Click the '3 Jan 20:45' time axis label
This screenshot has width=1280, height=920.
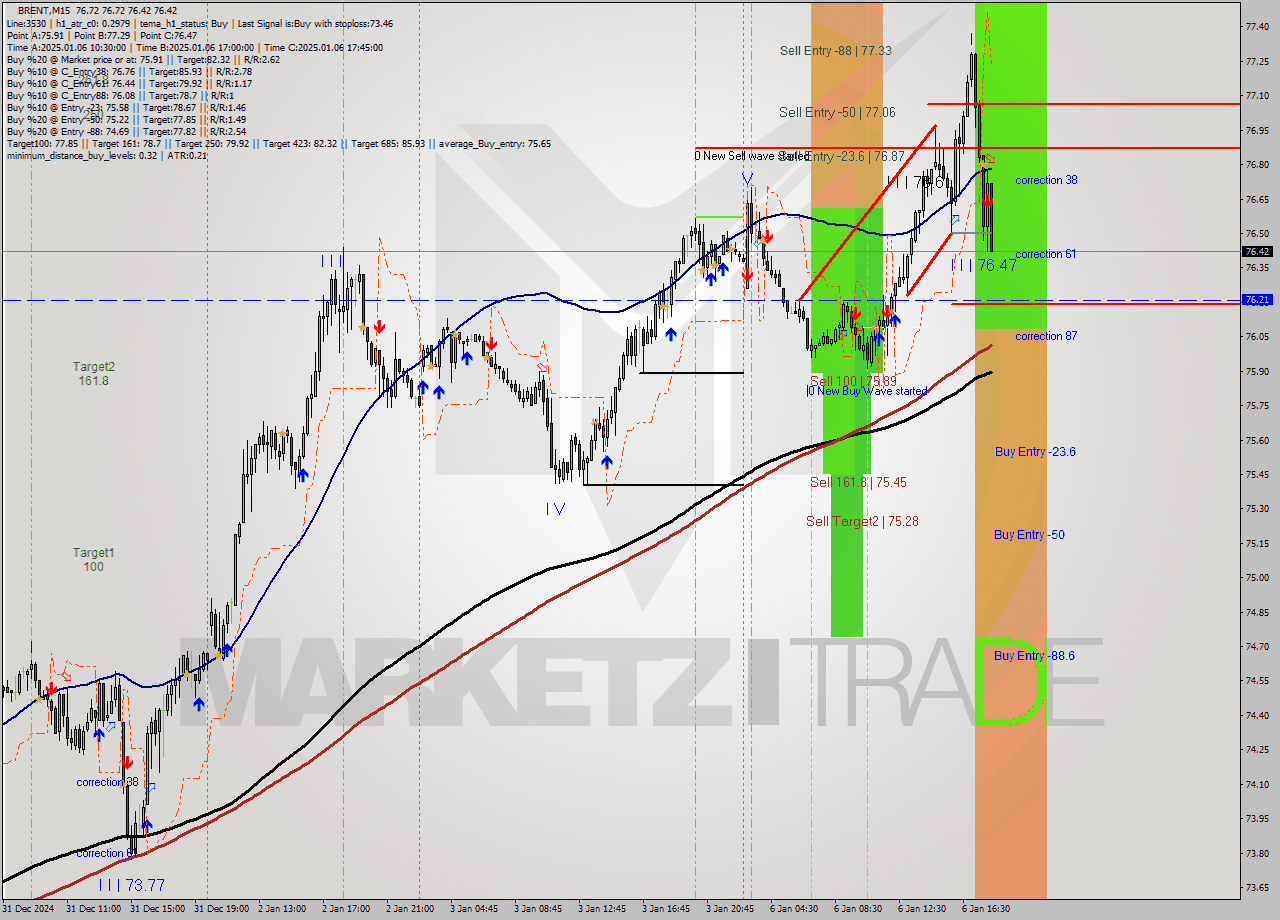coord(730,908)
